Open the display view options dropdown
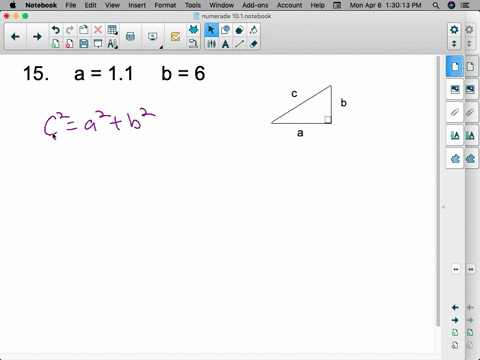The image size is (480, 360). click(x=153, y=37)
